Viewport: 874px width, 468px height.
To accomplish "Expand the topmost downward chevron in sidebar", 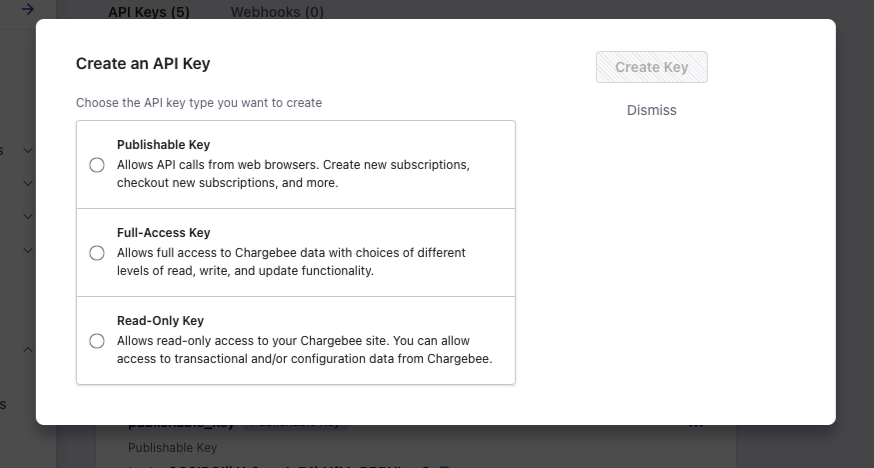I will pos(28,150).
